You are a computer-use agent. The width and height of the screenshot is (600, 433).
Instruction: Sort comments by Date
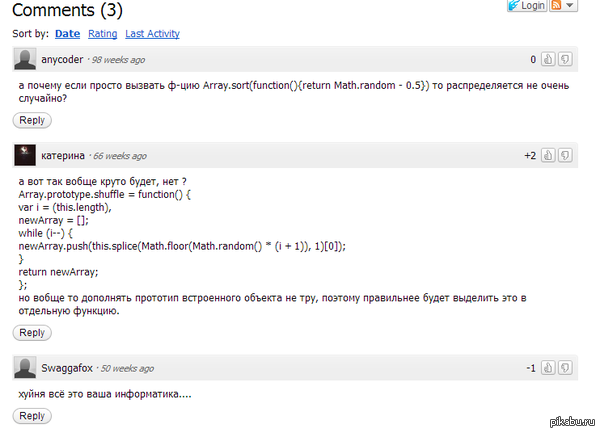click(68, 34)
